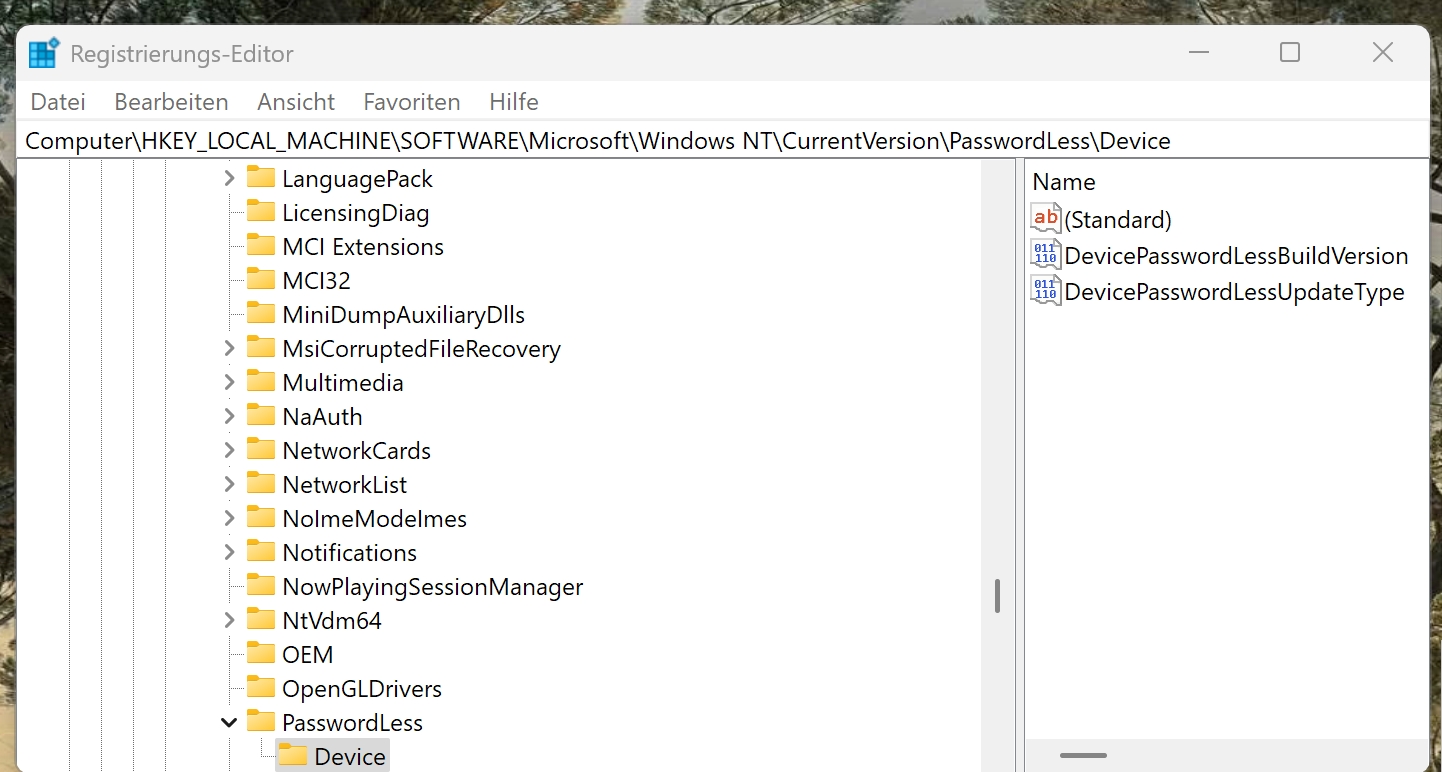Click the LanguagePack folder icon
1442x772 pixels.
(261, 178)
